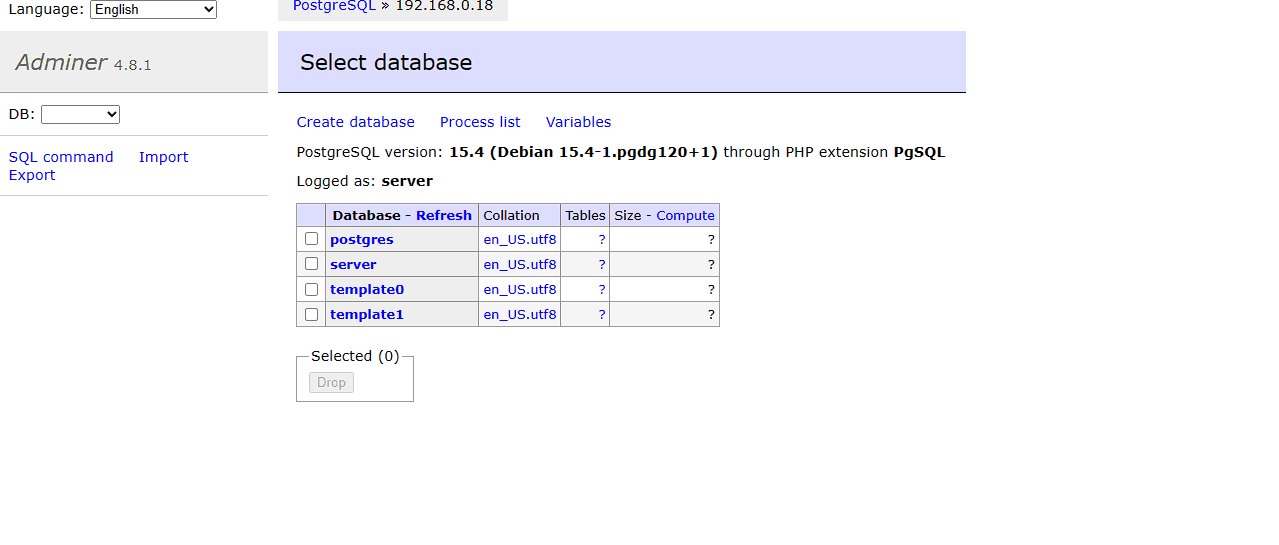The width and height of the screenshot is (1279, 545).
Task: Open the postgres database
Action: point(361,239)
